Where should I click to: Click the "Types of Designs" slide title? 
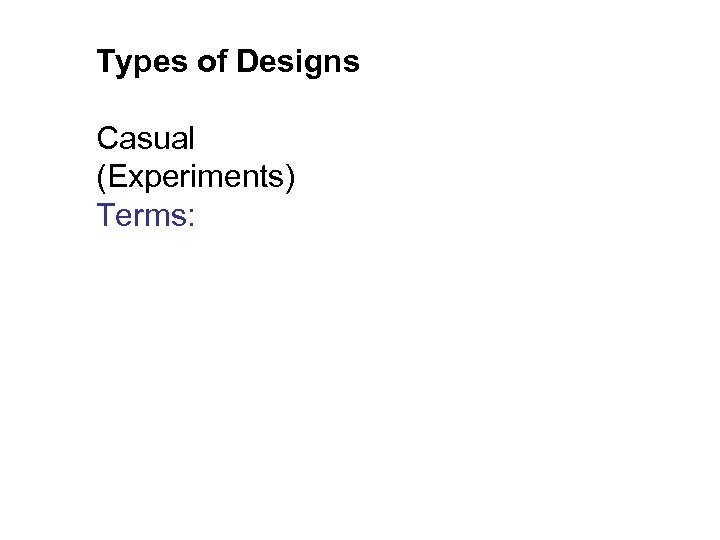tap(228, 64)
